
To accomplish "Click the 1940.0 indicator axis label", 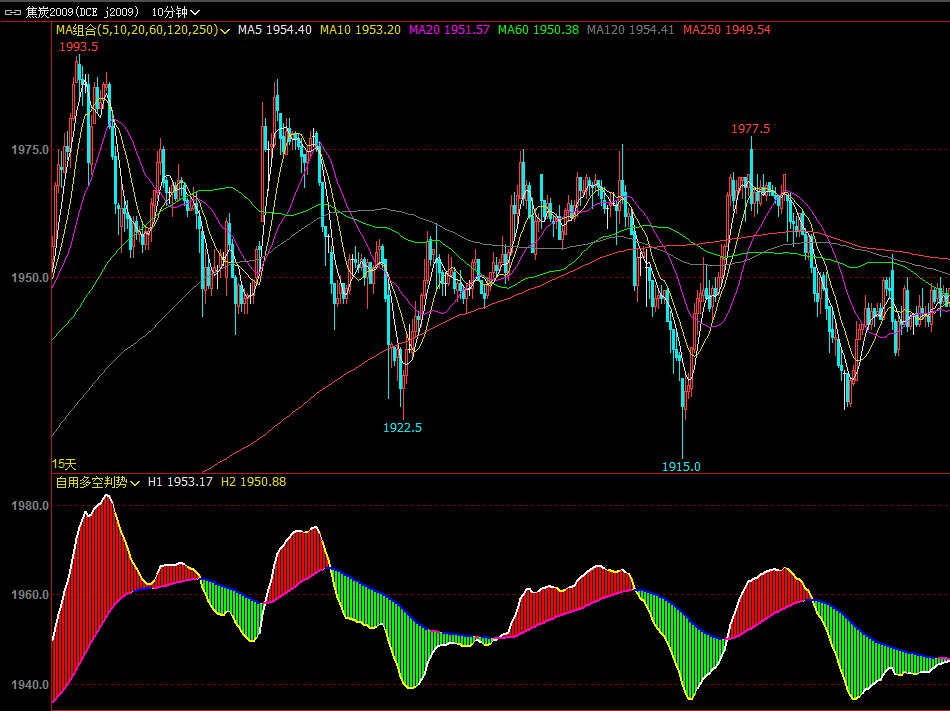I will tap(30, 684).
